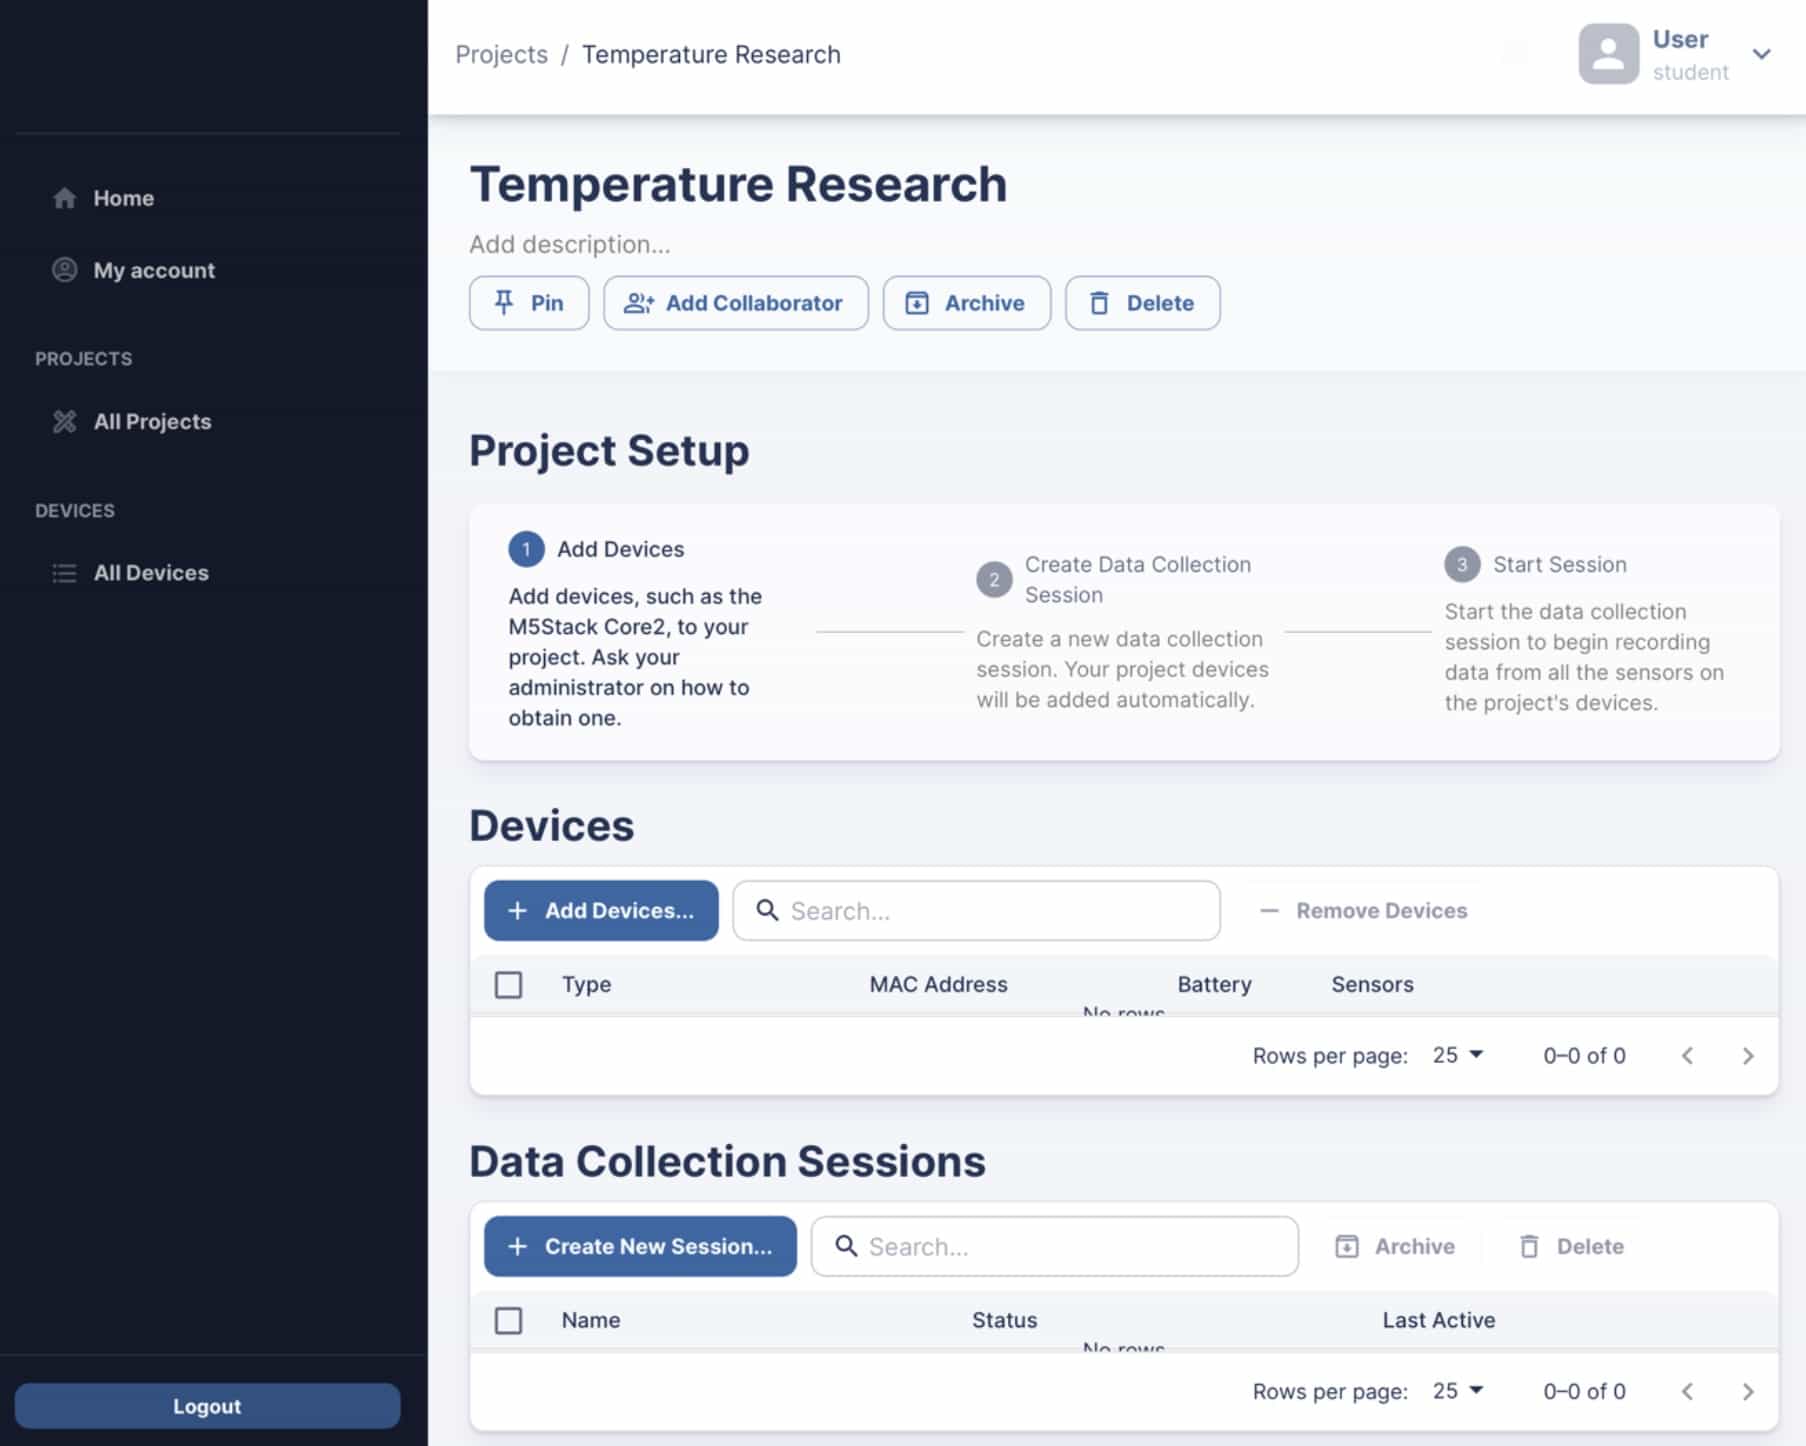Open All Projects from the sidebar
The height and width of the screenshot is (1446, 1806).
[152, 422]
